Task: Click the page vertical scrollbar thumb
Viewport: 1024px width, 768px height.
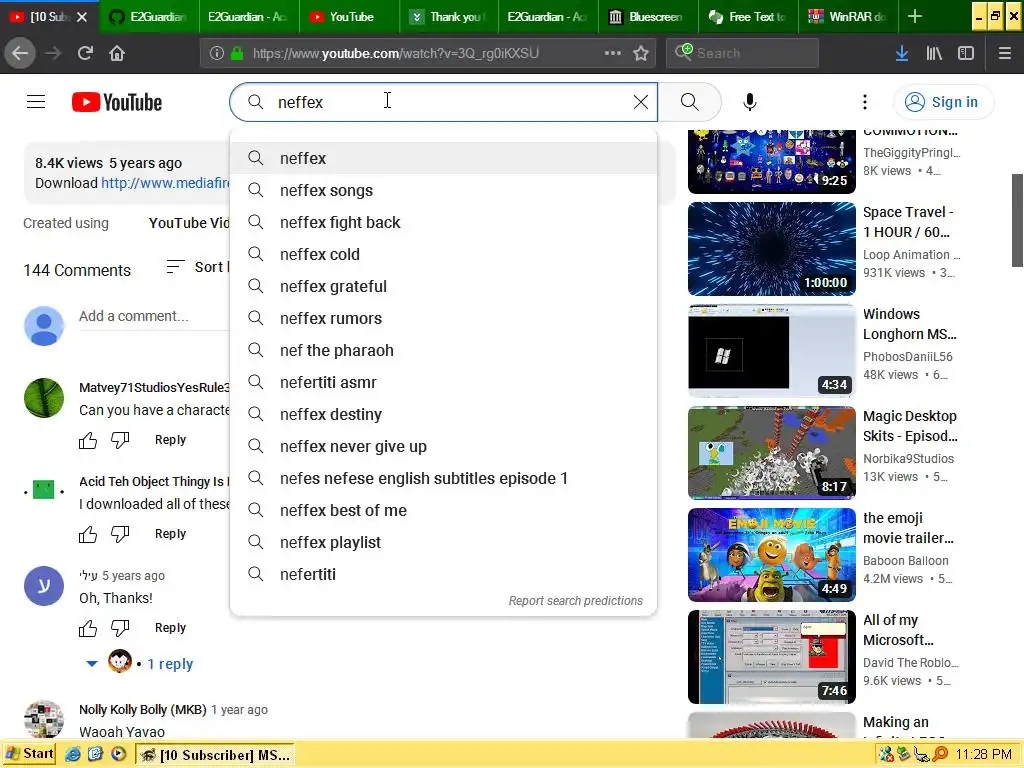Action: [1017, 220]
